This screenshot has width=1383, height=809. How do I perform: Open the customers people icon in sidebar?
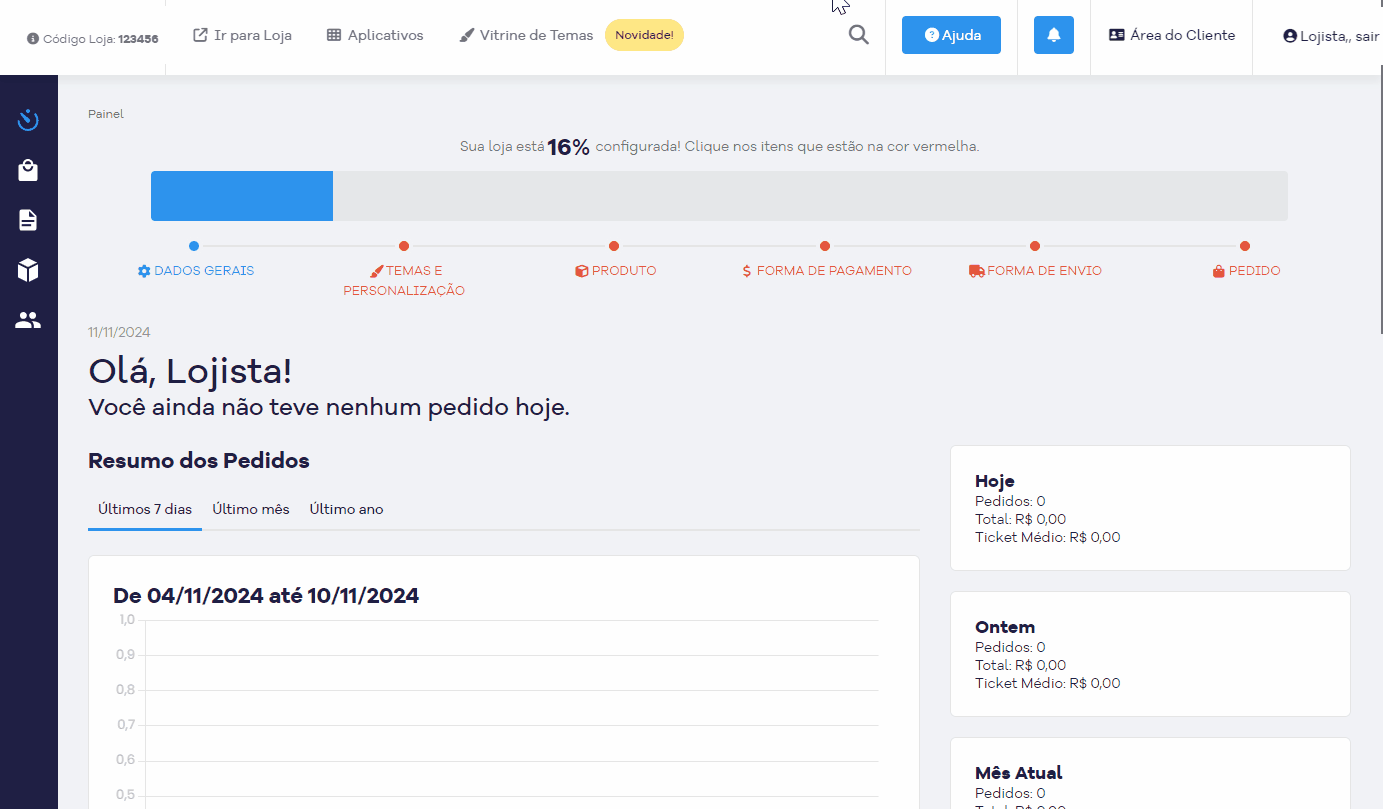coord(28,321)
